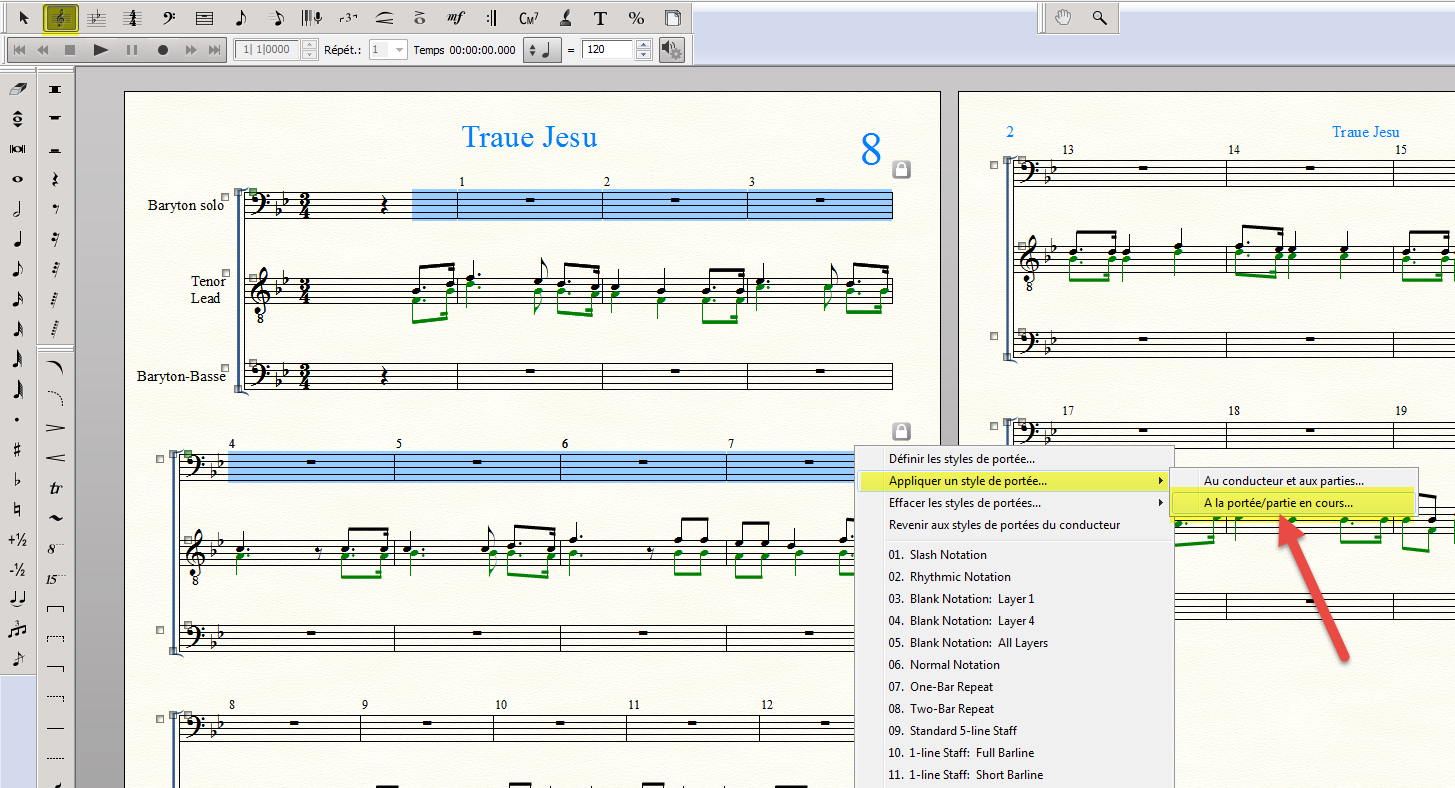
Task: Select the Time Signature tool
Action: (132, 17)
